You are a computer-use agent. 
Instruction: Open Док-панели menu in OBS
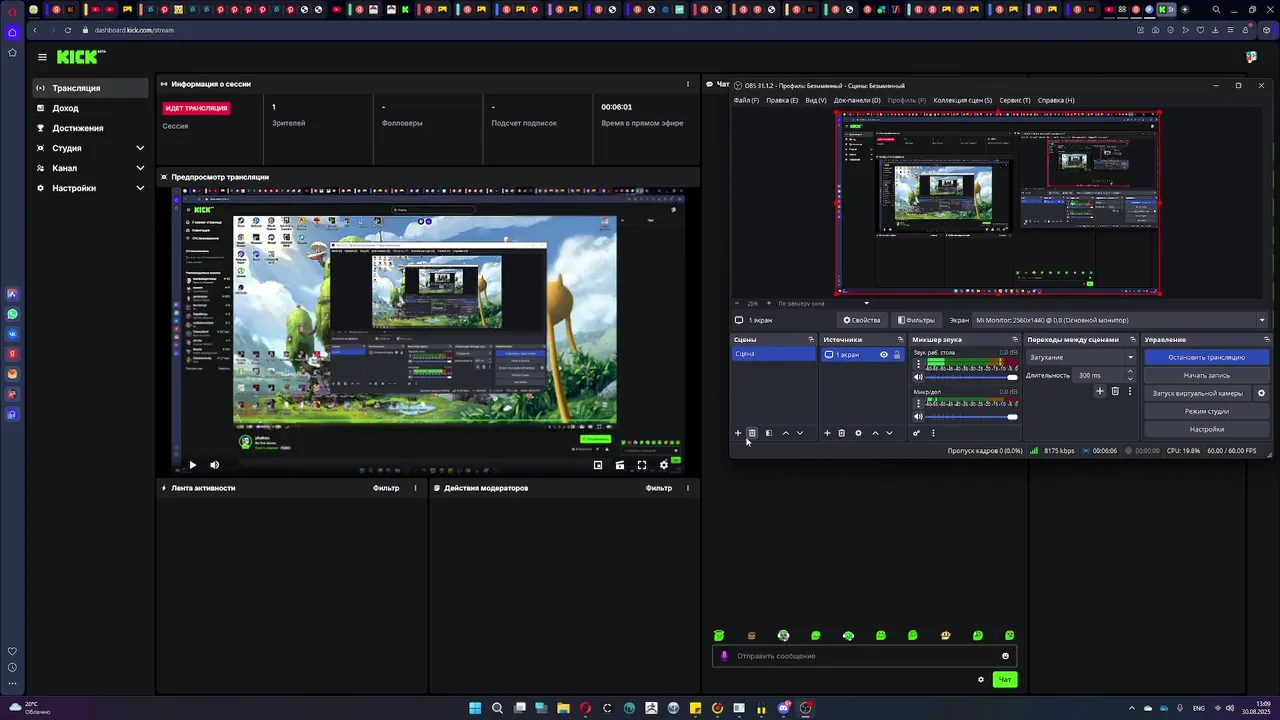(x=857, y=100)
